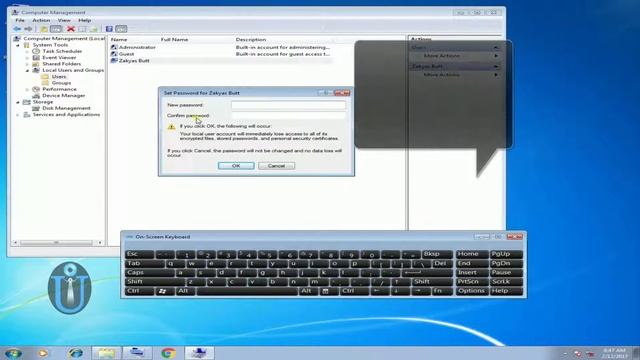This screenshot has height=360, width=640.
Task: Click the Back arrow in Computer Management toolbar
Action: [x=17, y=29]
